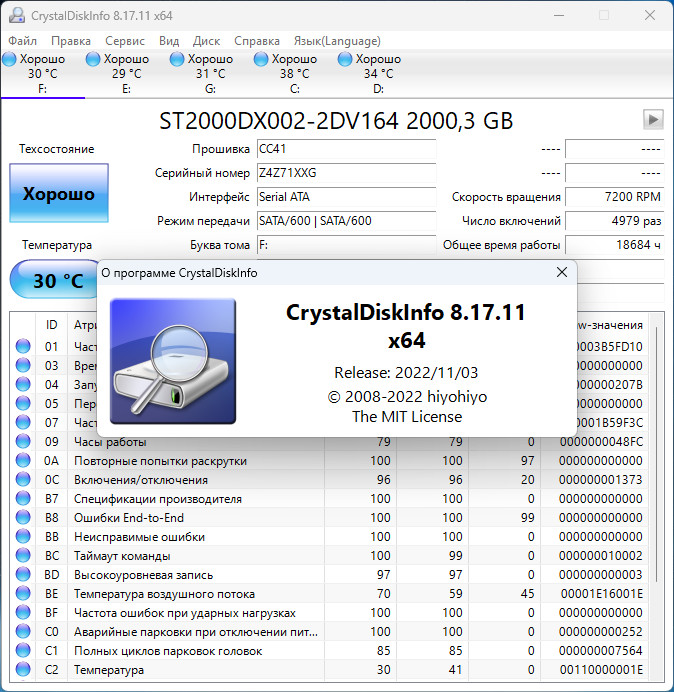Select the Спецификации производителя attribute text
674x692 pixels.
(x=158, y=499)
